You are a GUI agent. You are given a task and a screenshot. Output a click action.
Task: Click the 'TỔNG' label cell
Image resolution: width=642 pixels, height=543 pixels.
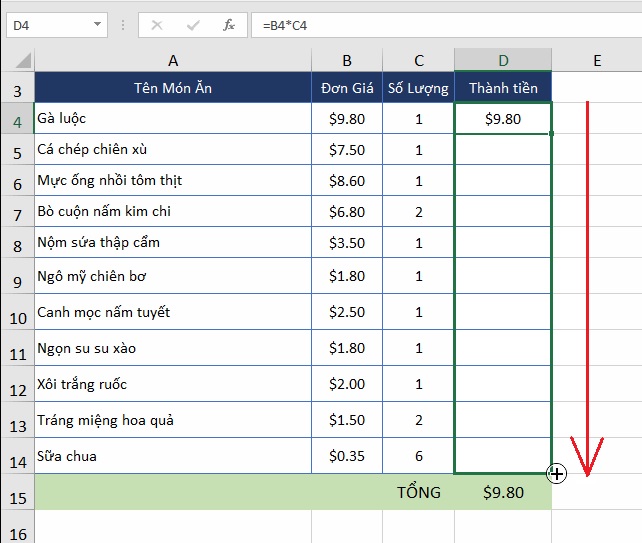pos(418,492)
